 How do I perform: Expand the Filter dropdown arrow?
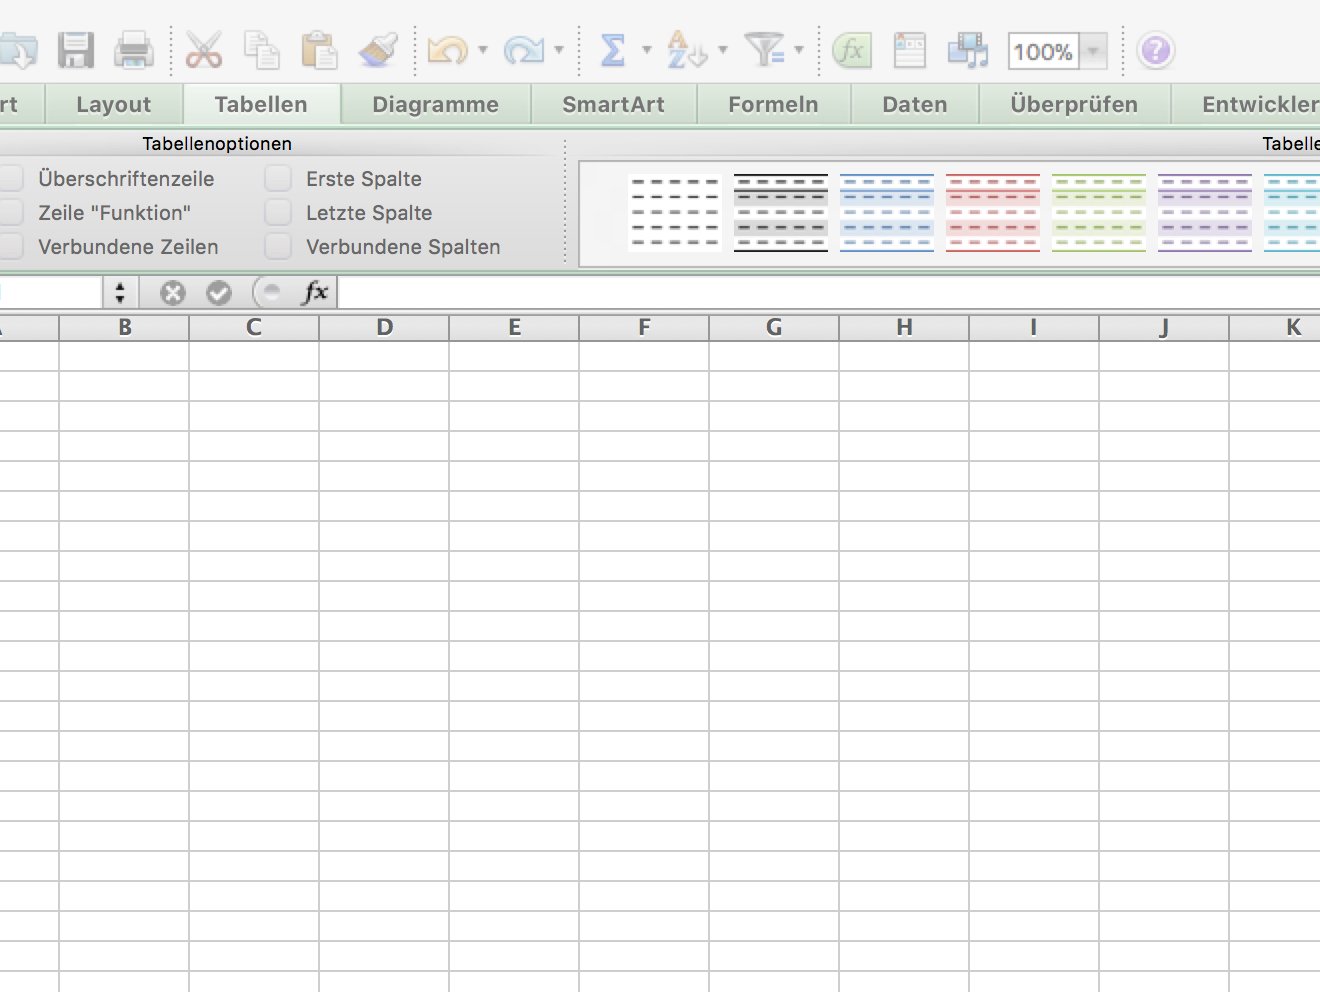(799, 50)
